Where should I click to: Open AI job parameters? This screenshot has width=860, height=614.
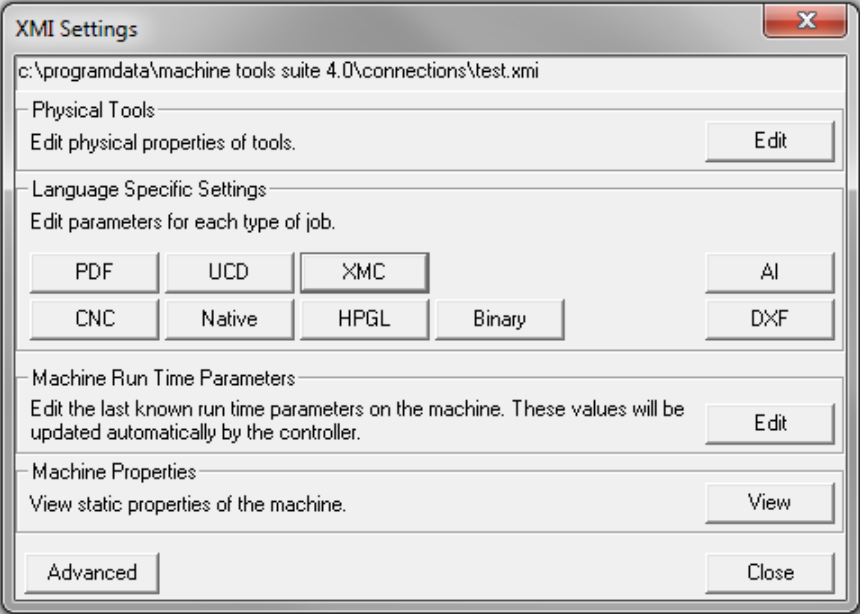click(x=769, y=271)
